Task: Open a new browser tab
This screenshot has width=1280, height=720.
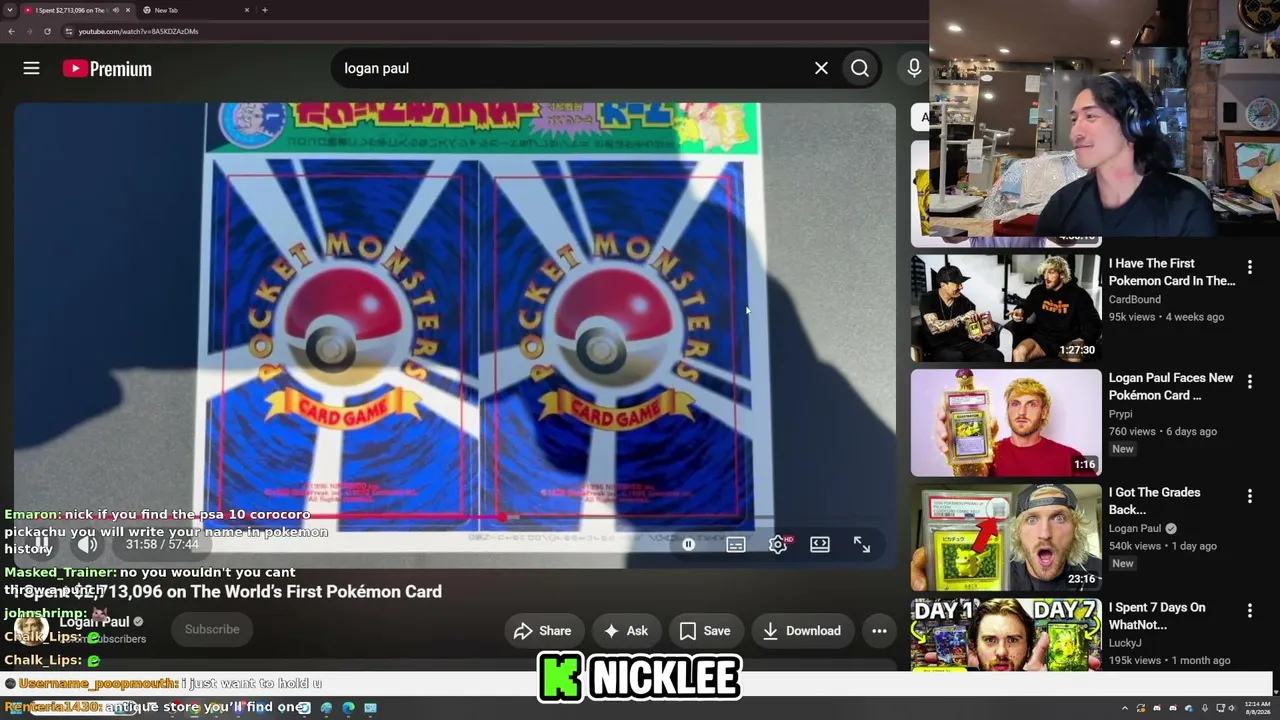Action: click(x=265, y=10)
